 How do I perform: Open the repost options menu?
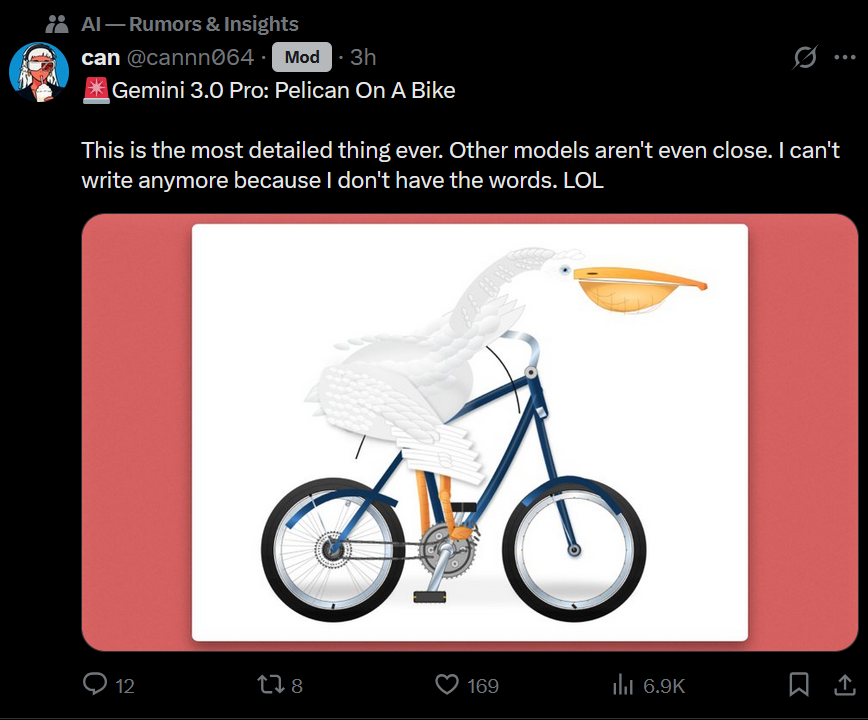click(x=271, y=685)
